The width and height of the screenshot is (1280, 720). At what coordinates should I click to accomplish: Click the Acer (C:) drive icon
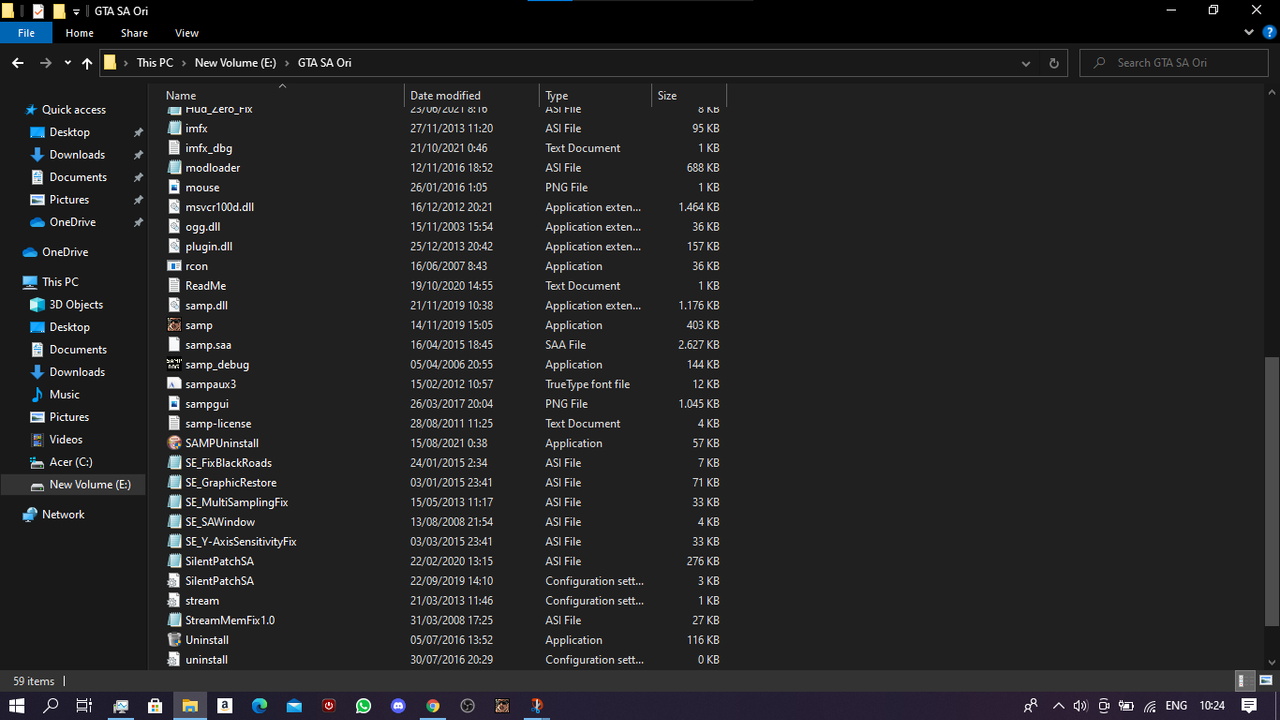click(37, 463)
